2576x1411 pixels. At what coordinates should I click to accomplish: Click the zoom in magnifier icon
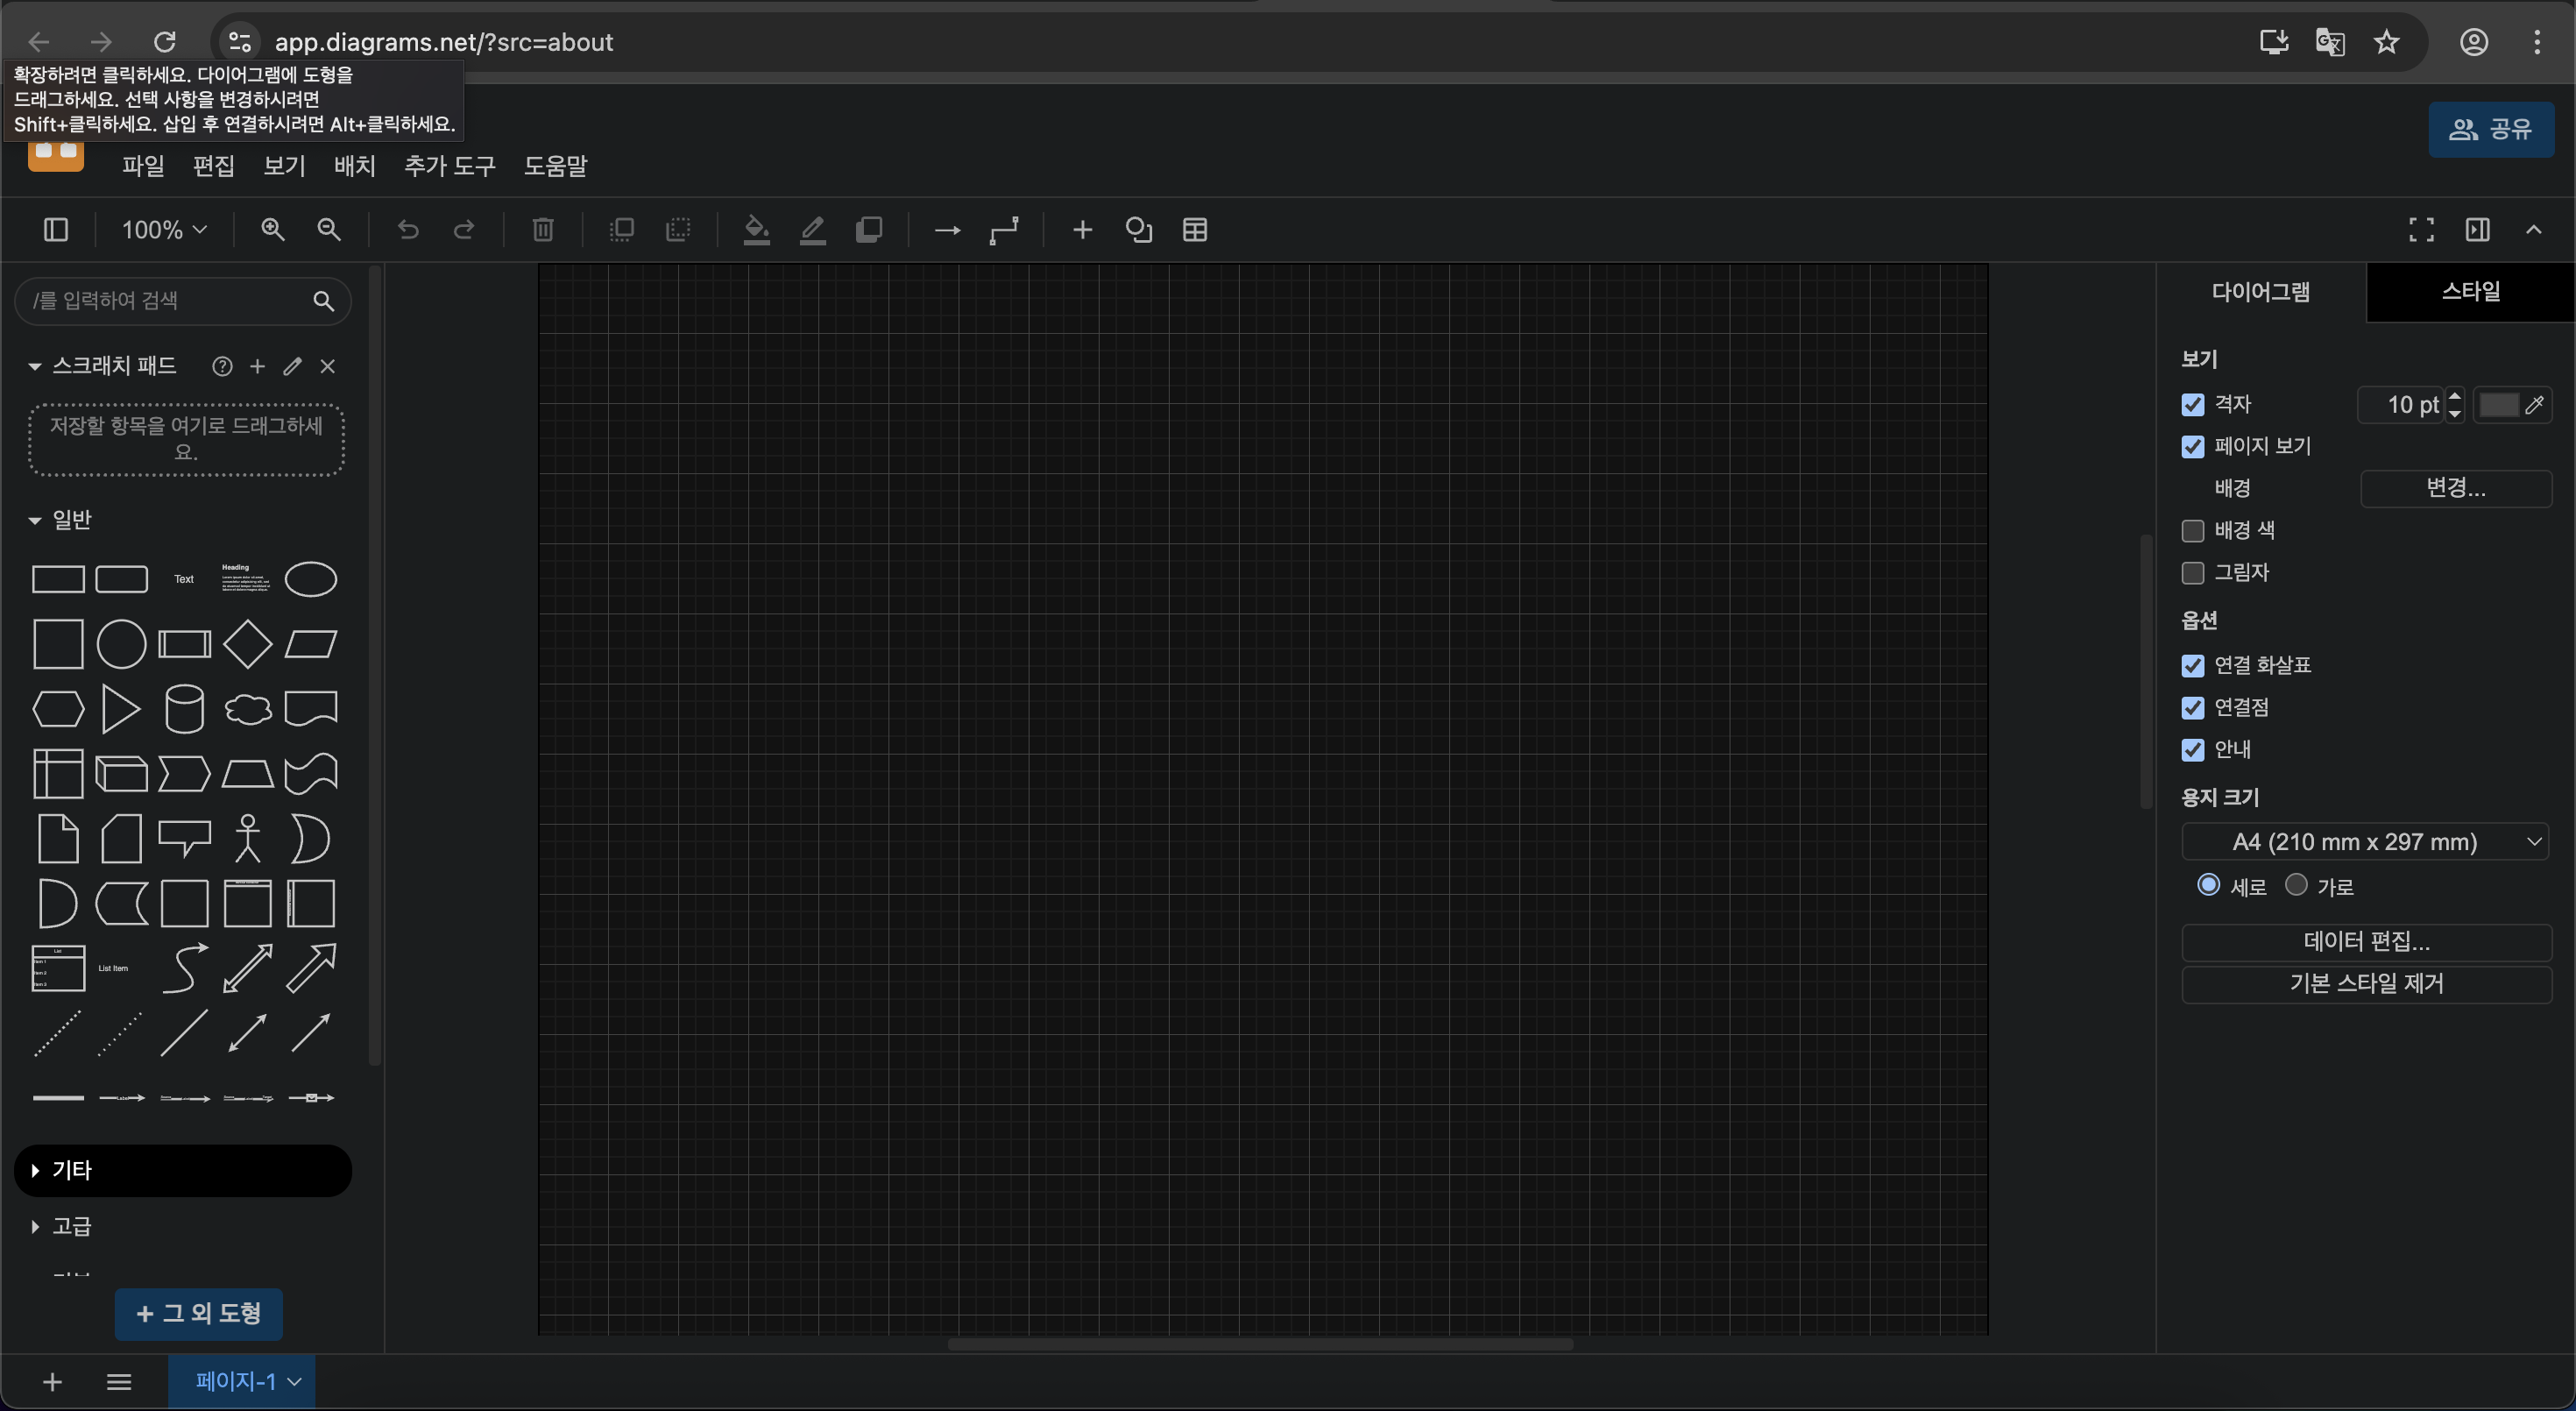point(272,230)
